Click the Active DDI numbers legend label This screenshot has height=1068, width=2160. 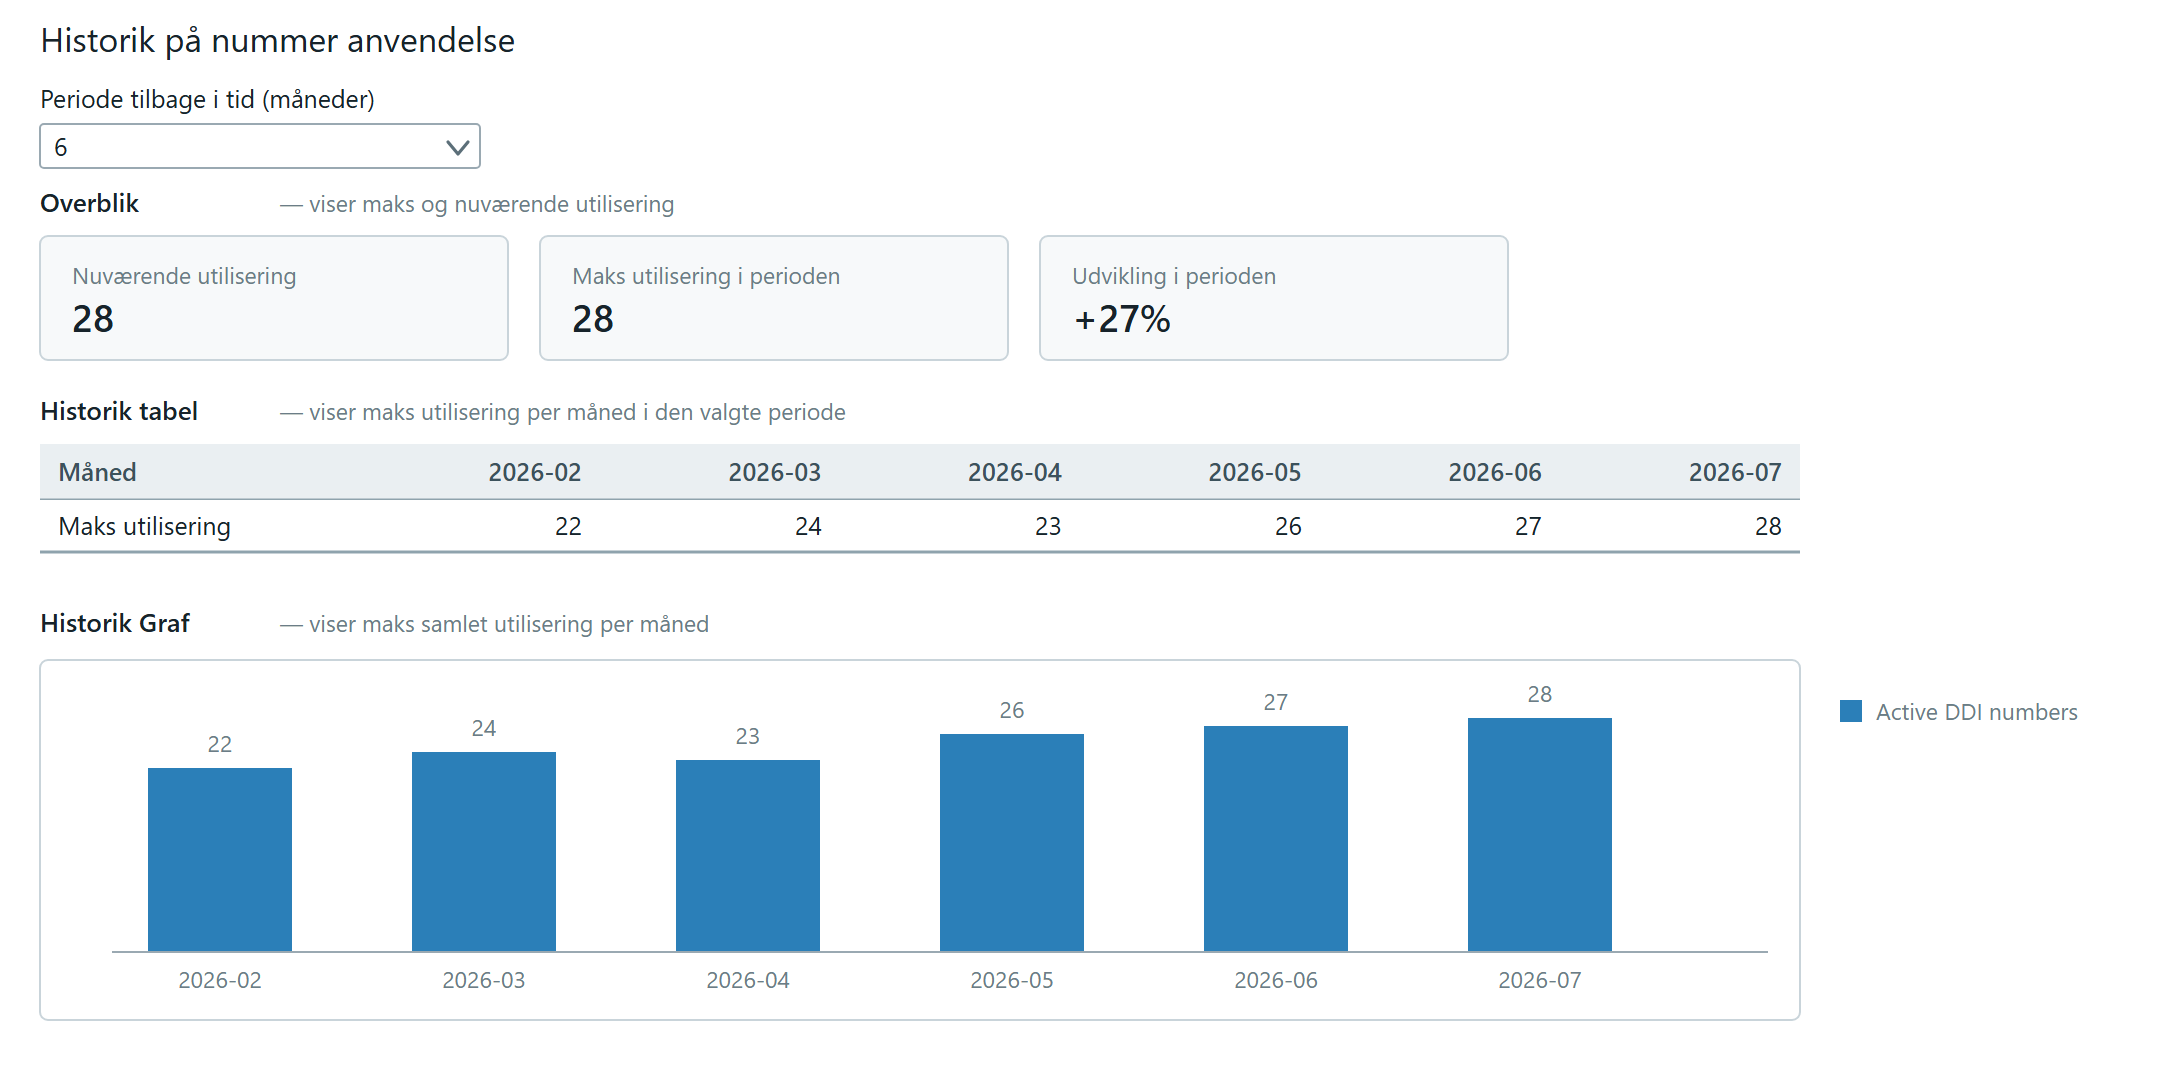point(1976,712)
